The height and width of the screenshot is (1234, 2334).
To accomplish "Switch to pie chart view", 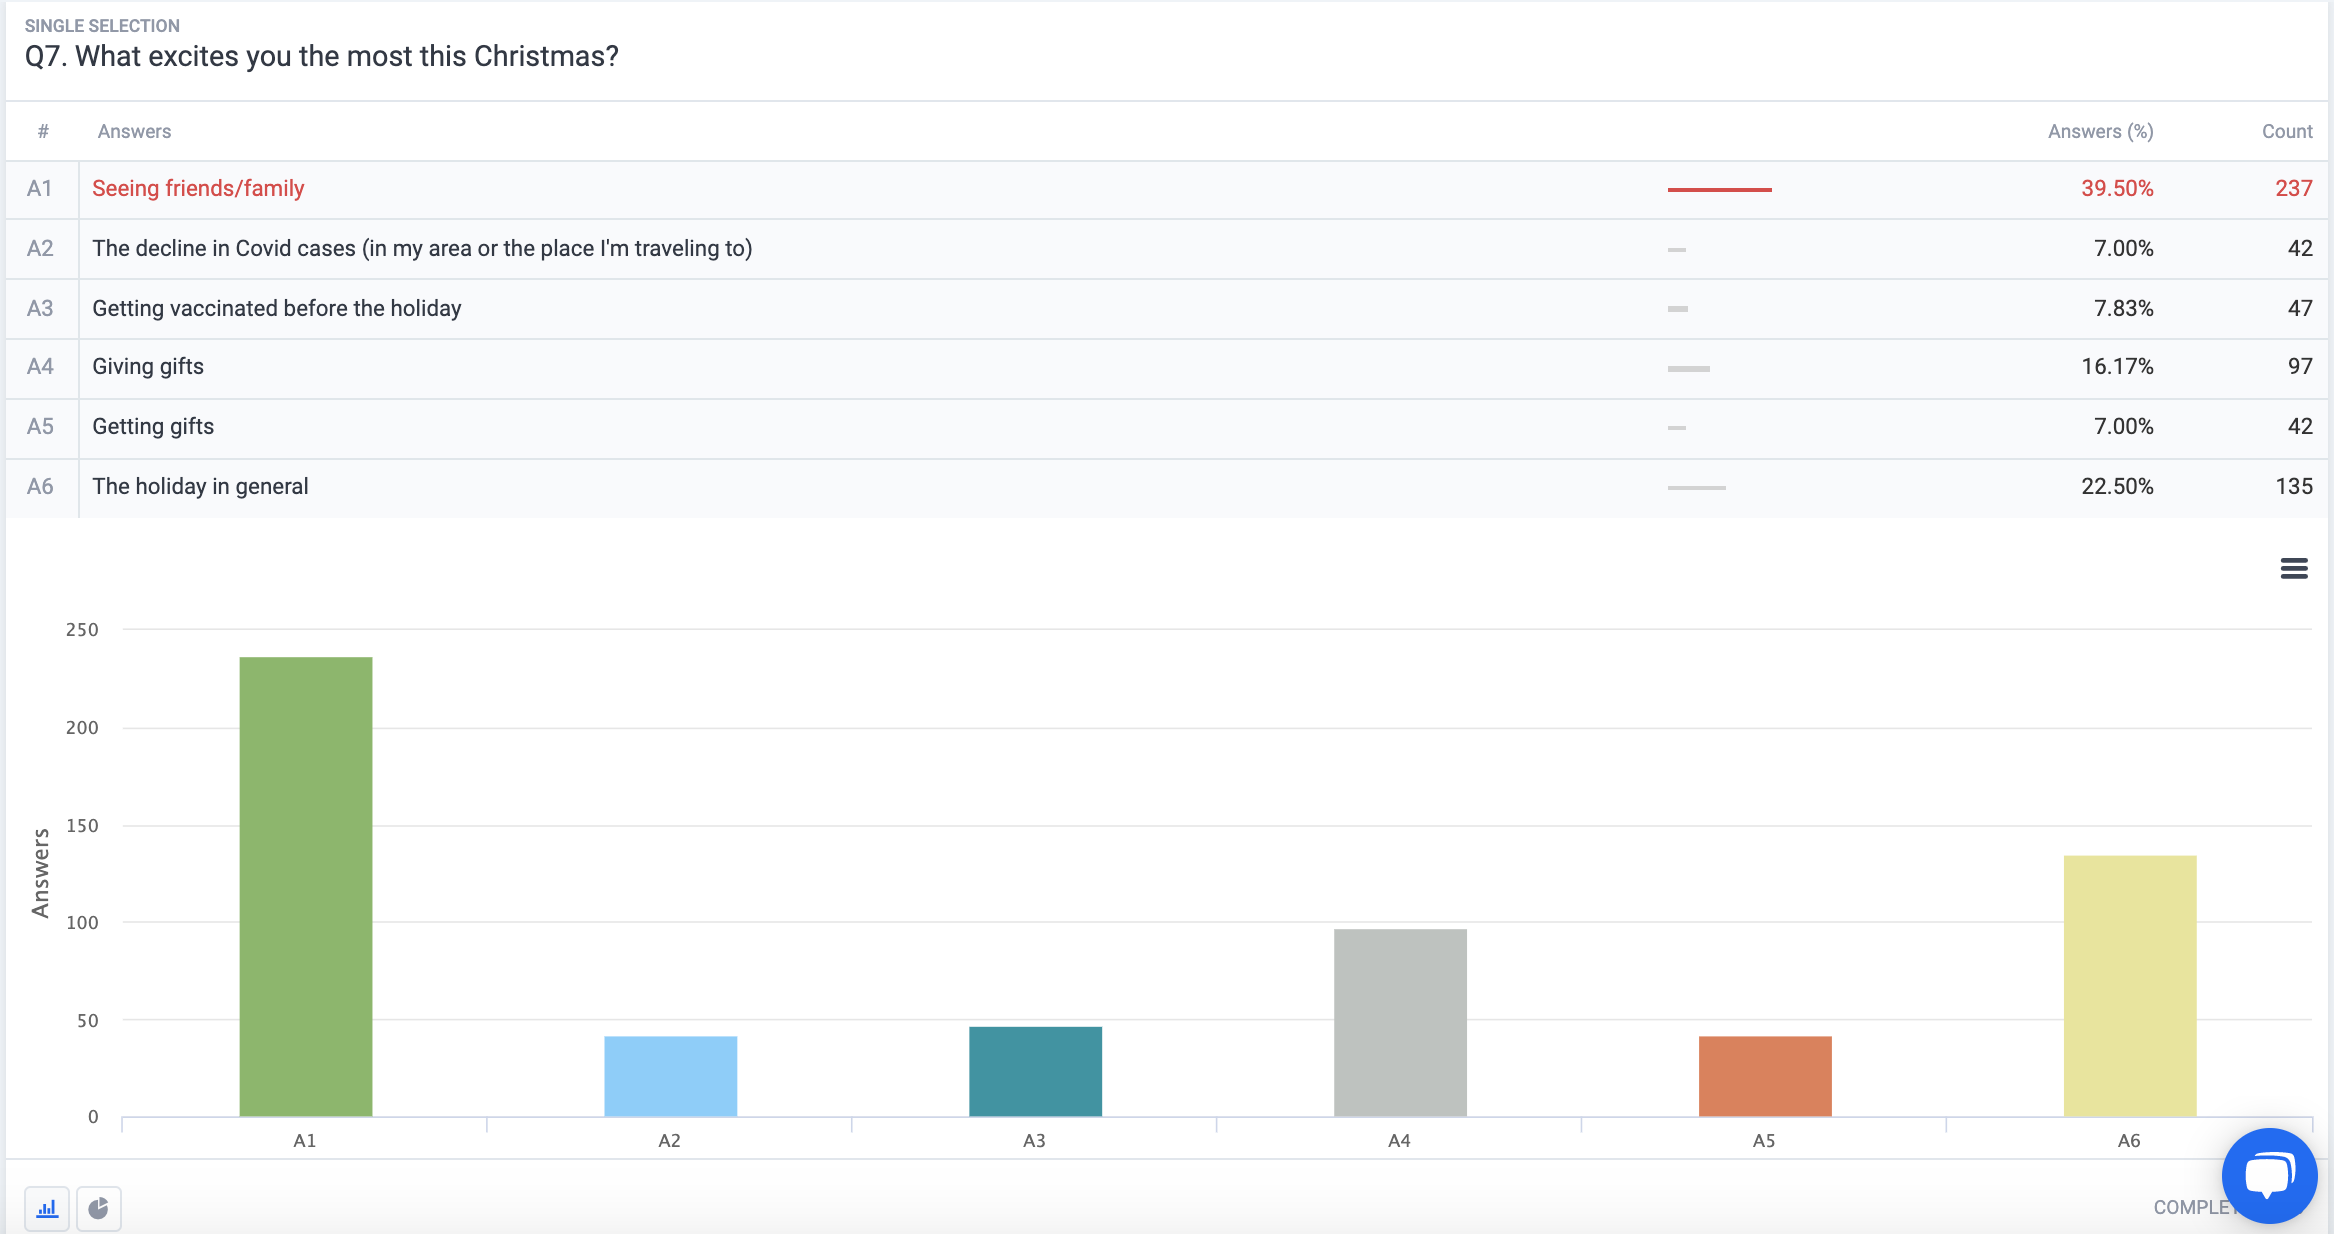I will coord(98,1208).
